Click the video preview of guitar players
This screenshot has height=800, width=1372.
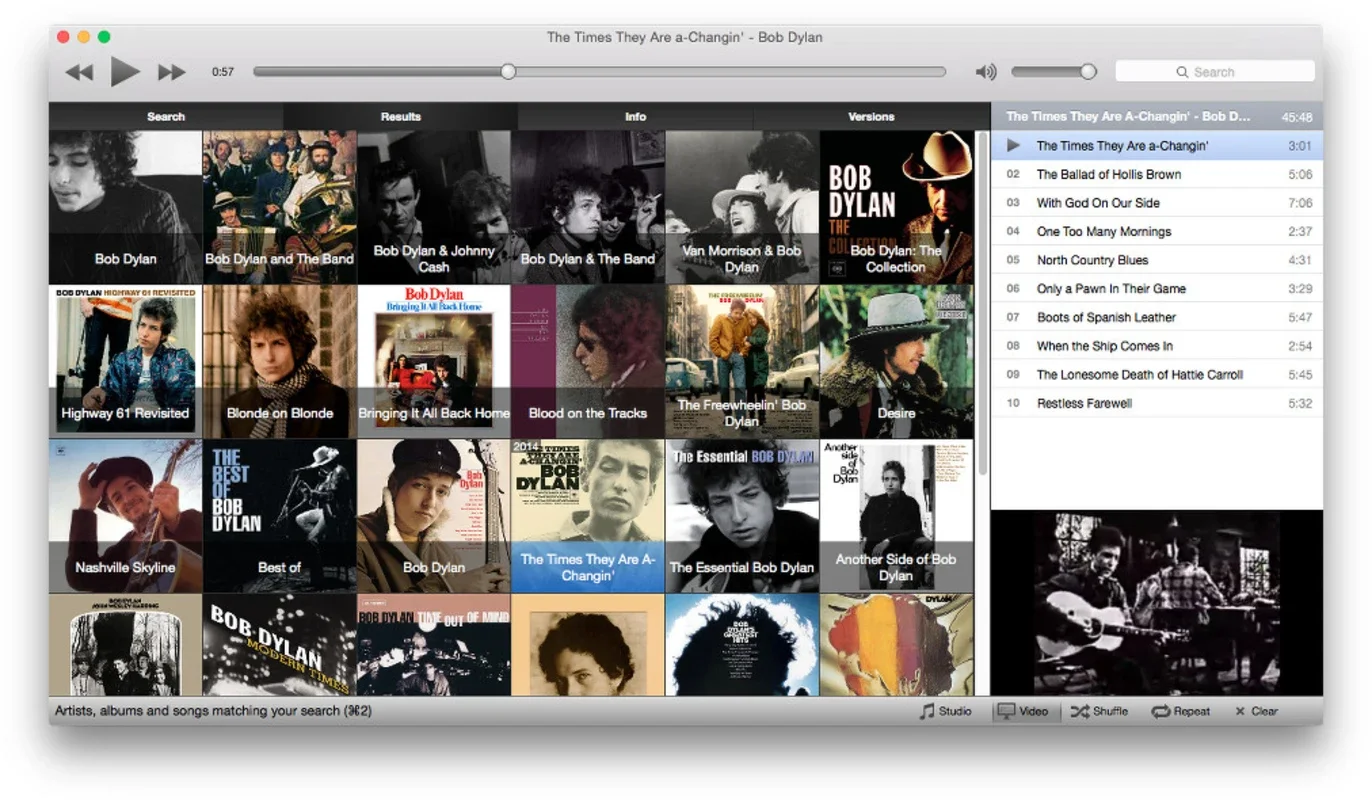1157,603
